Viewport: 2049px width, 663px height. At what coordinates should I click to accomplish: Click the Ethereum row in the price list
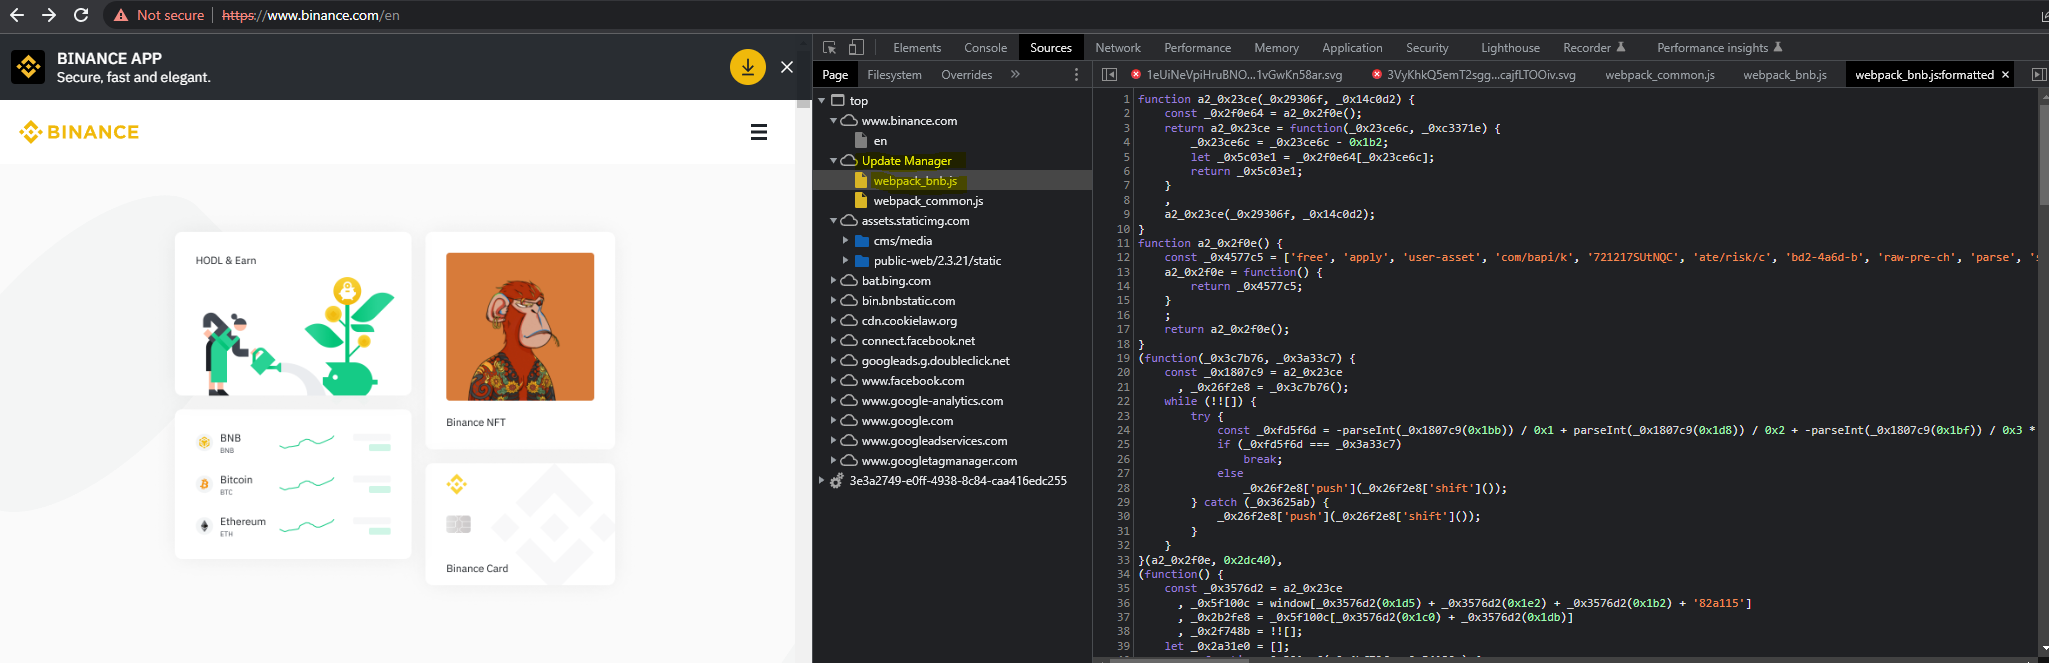pos(293,526)
